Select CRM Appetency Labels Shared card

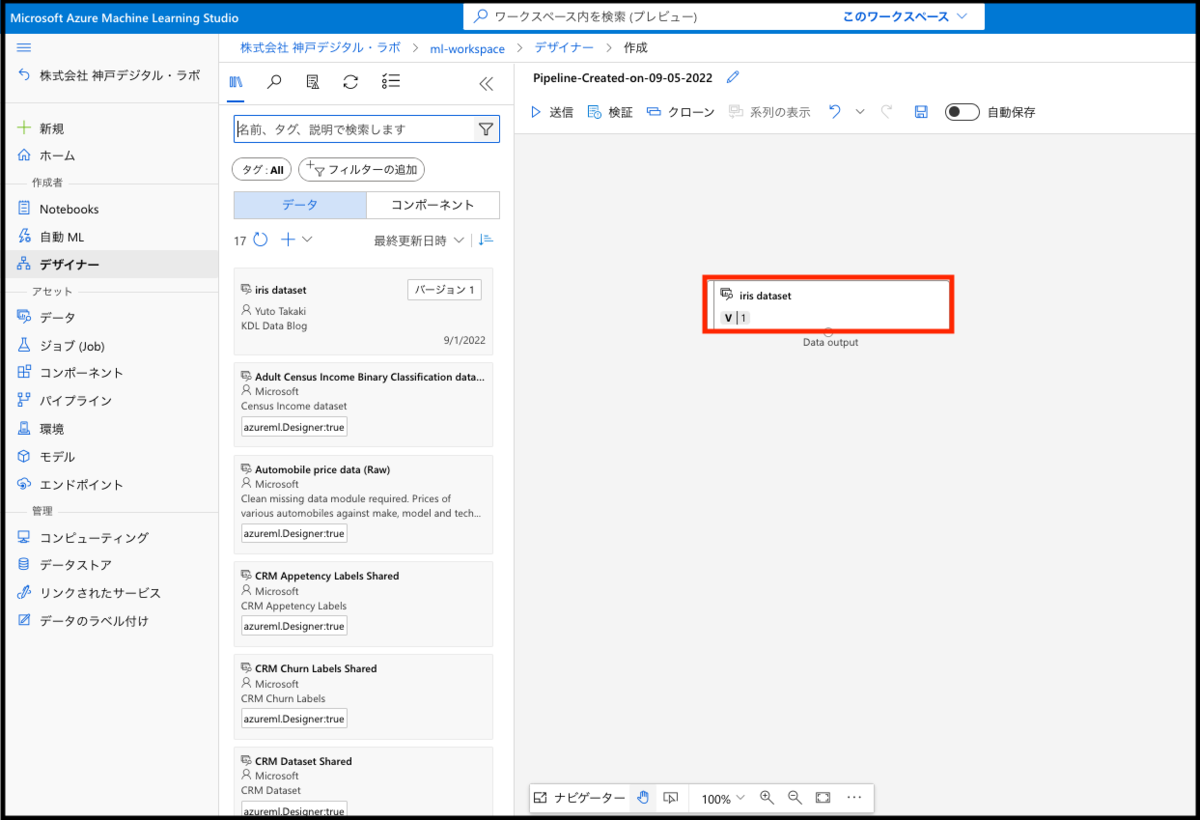coord(363,603)
